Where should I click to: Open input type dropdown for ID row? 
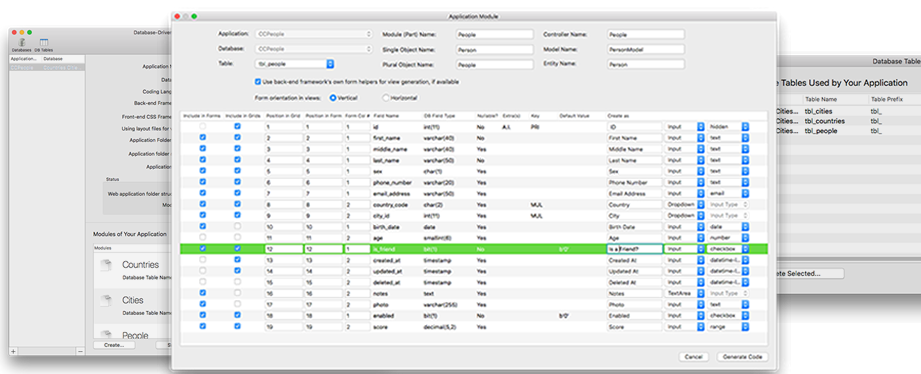click(x=728, y=126)
